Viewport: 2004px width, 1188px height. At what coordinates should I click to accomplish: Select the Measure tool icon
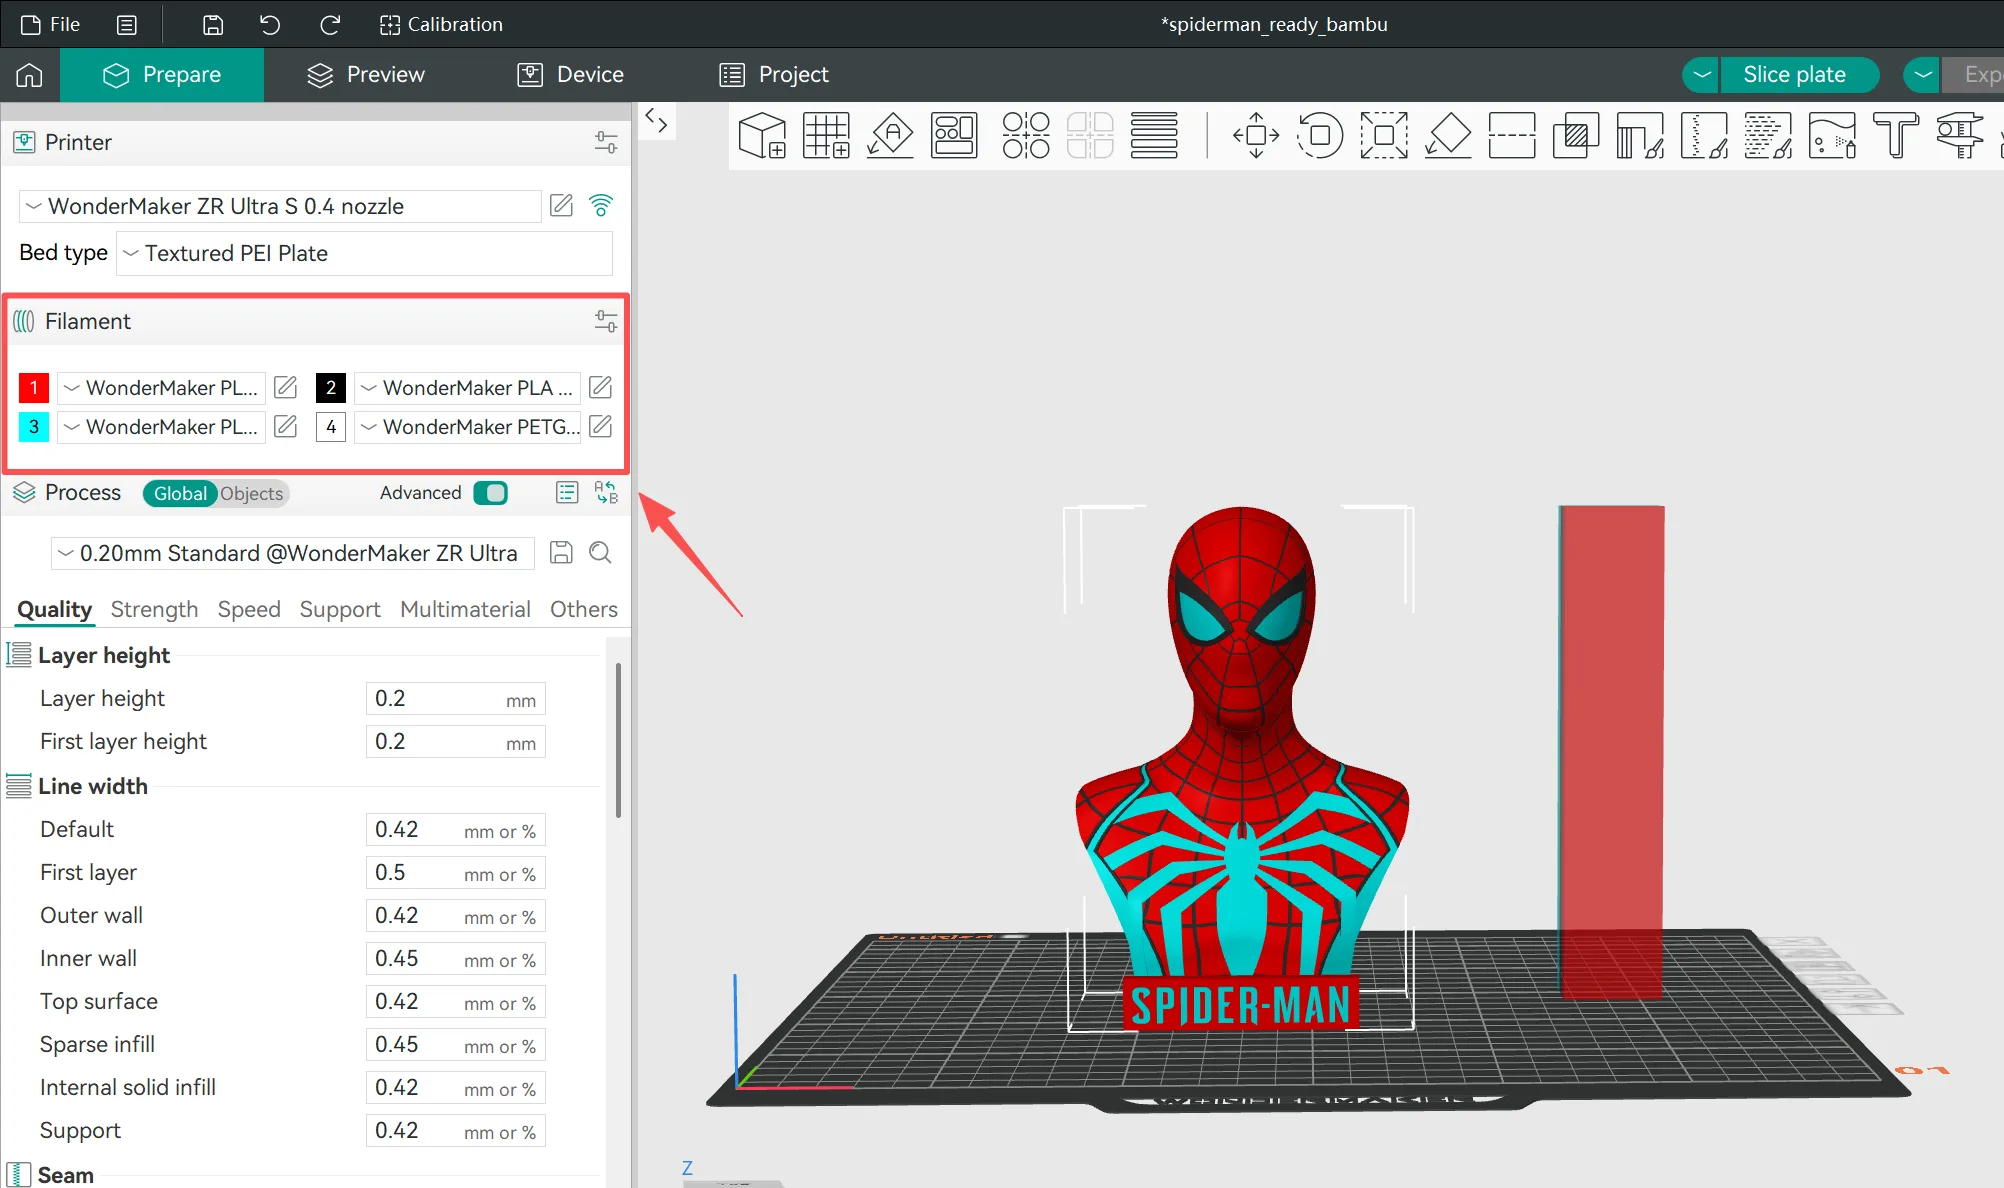[x=1960, y=135]
